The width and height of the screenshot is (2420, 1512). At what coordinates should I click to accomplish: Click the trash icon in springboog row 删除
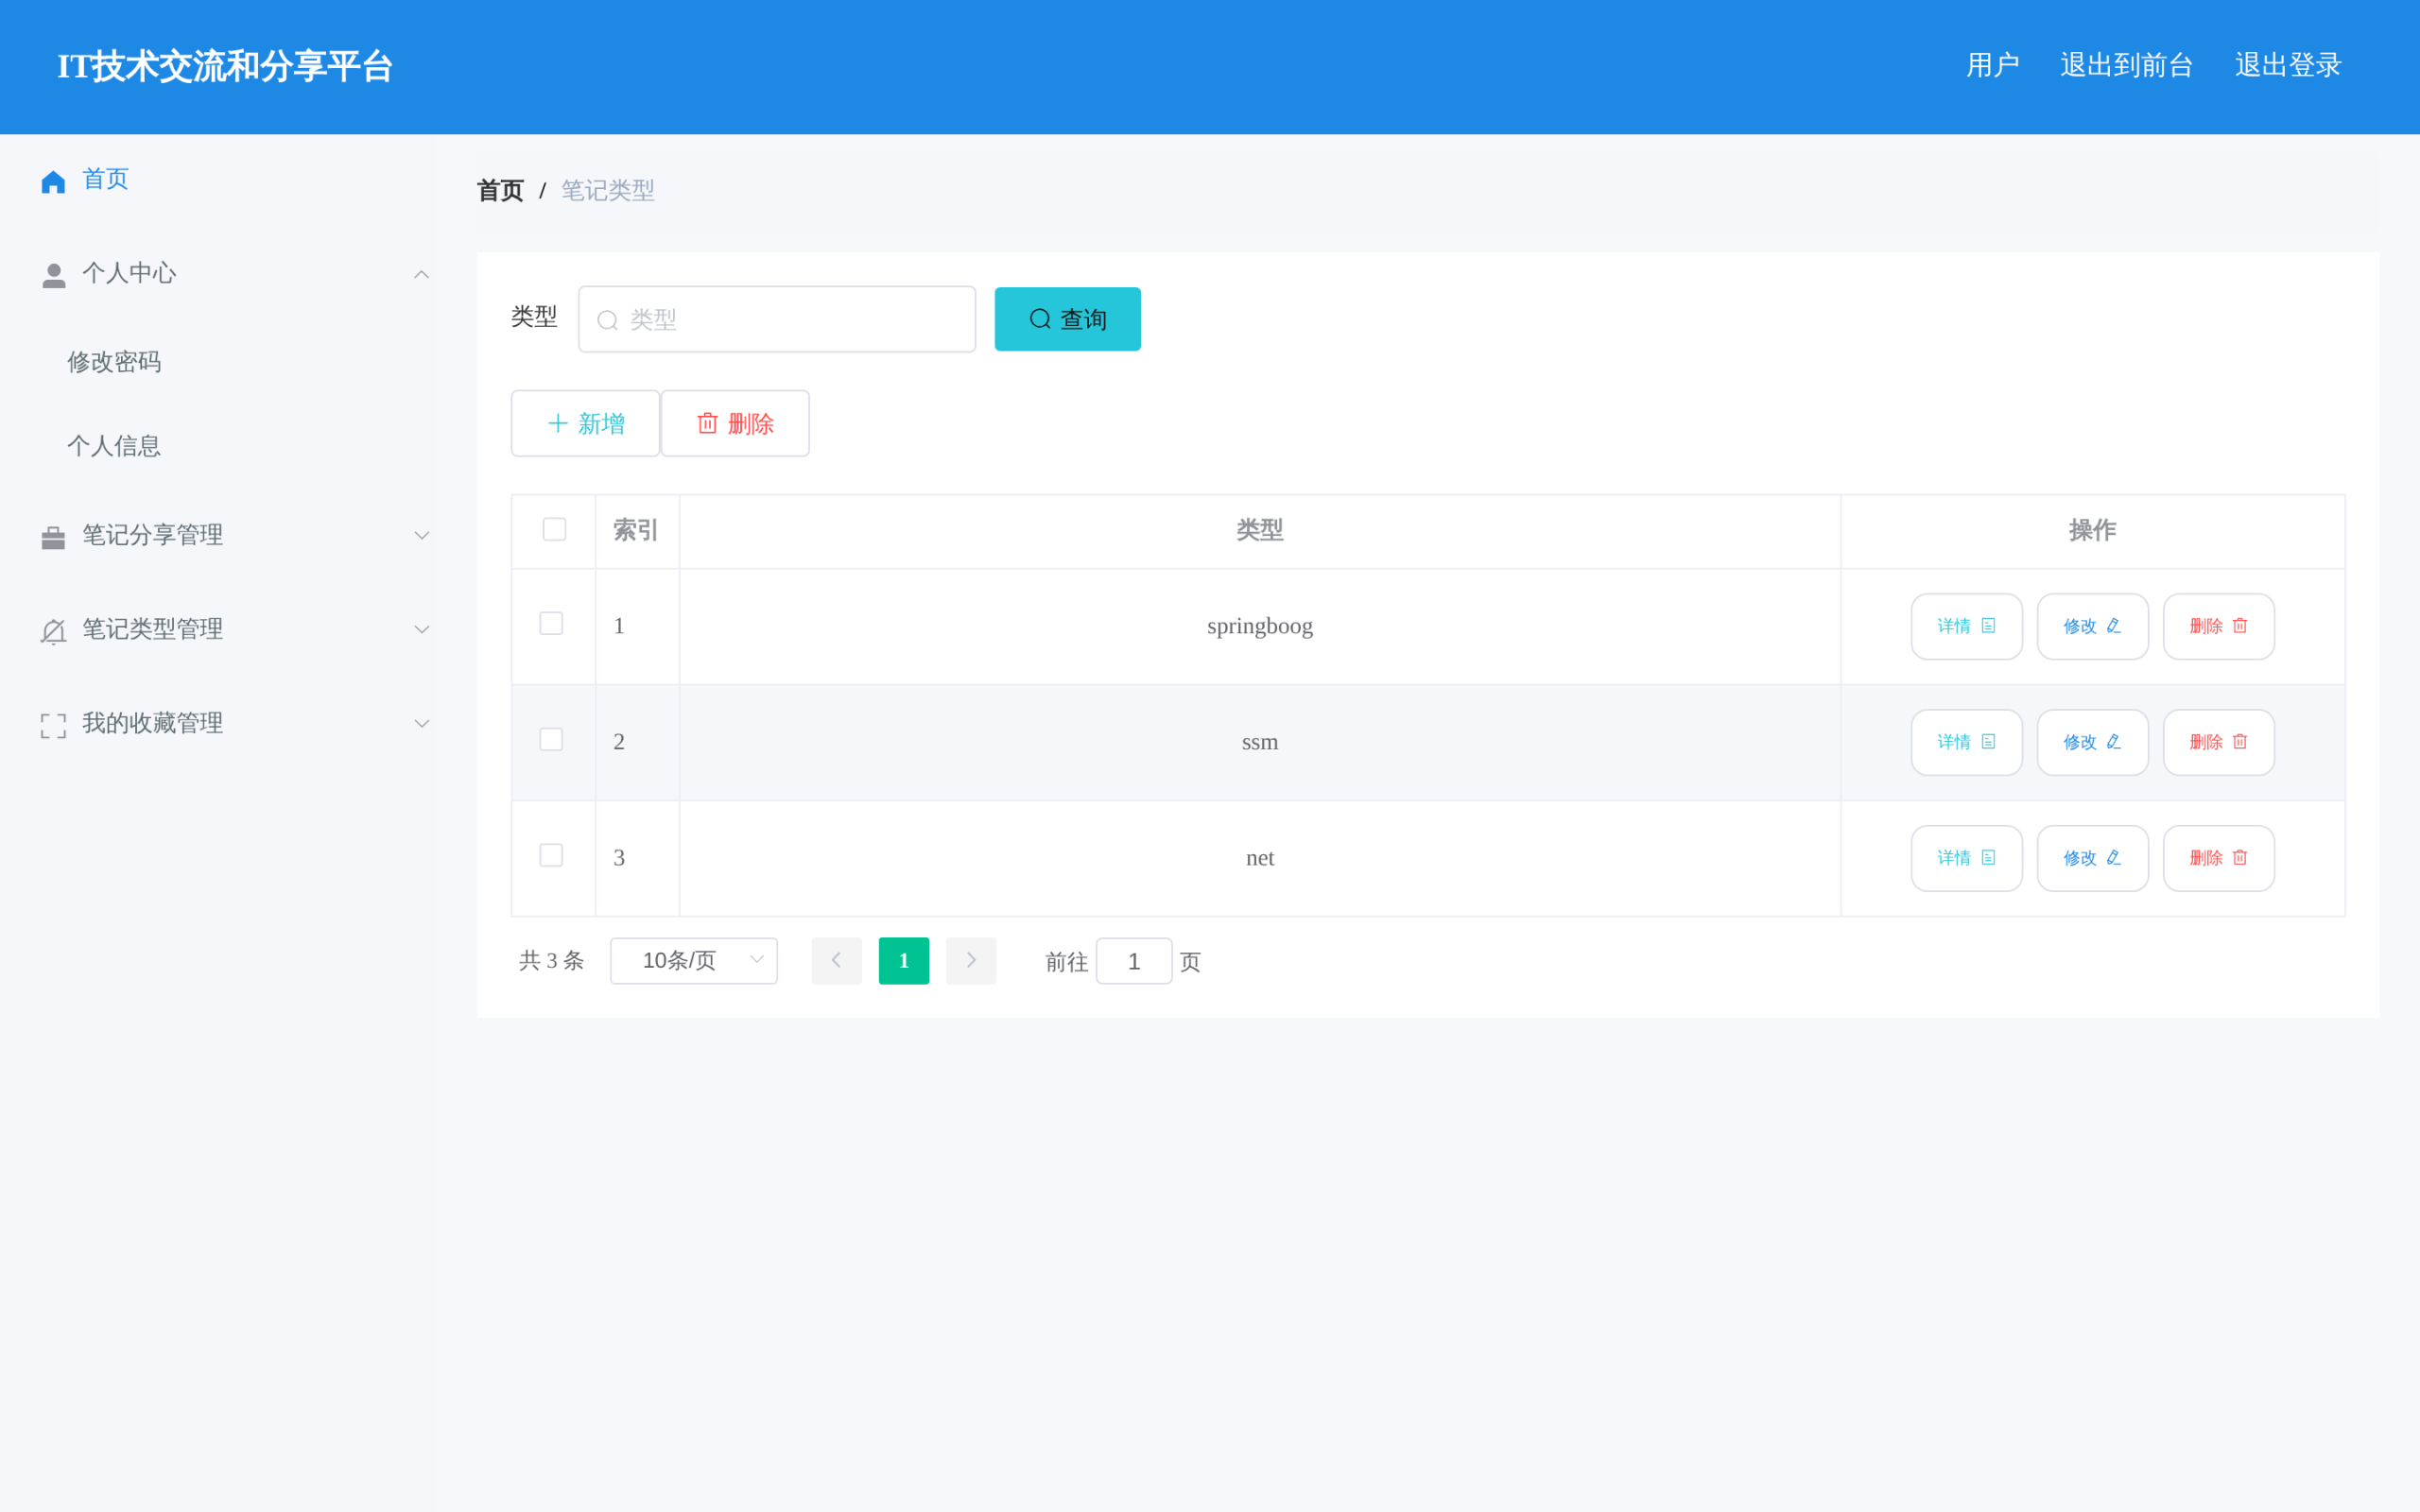(x=2240, y=626)
